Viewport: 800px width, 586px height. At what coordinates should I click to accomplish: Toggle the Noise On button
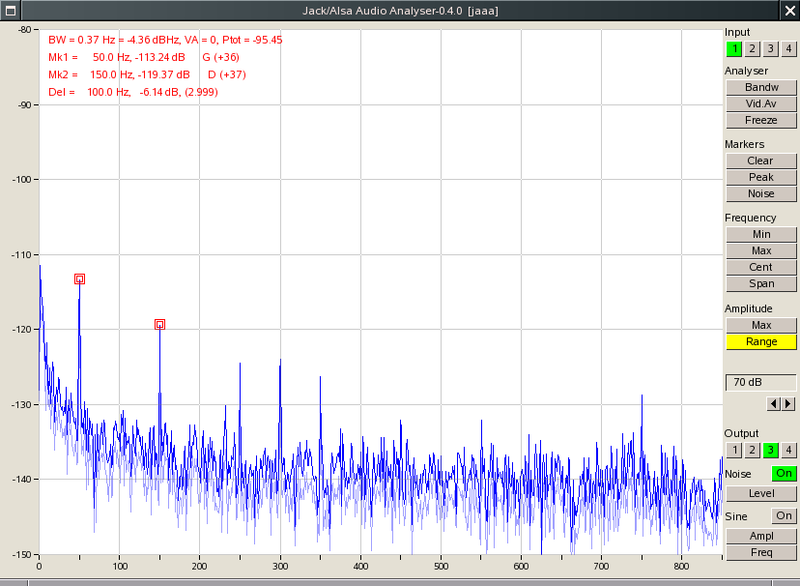coord(784,473)
